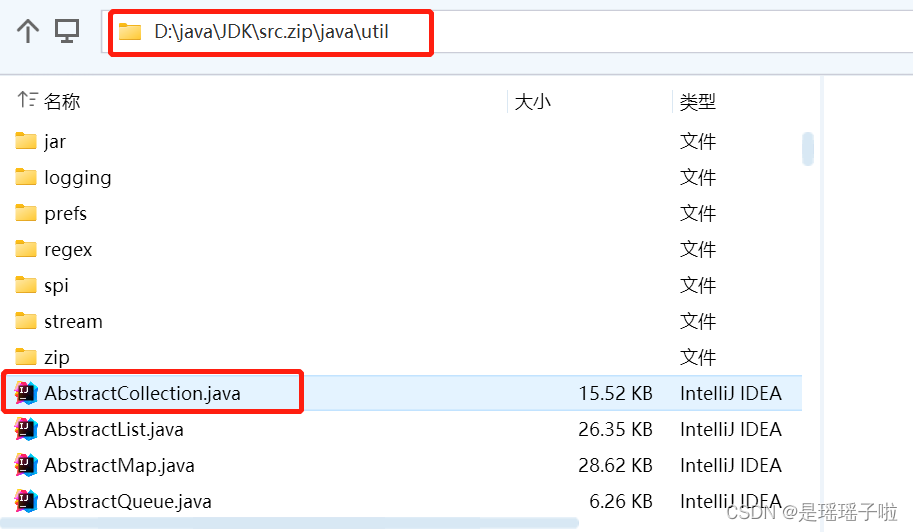Click the IntelliJ icon of AbstractMap.java
This screenshot has height=532, width=913.
(x=26, y=465)
